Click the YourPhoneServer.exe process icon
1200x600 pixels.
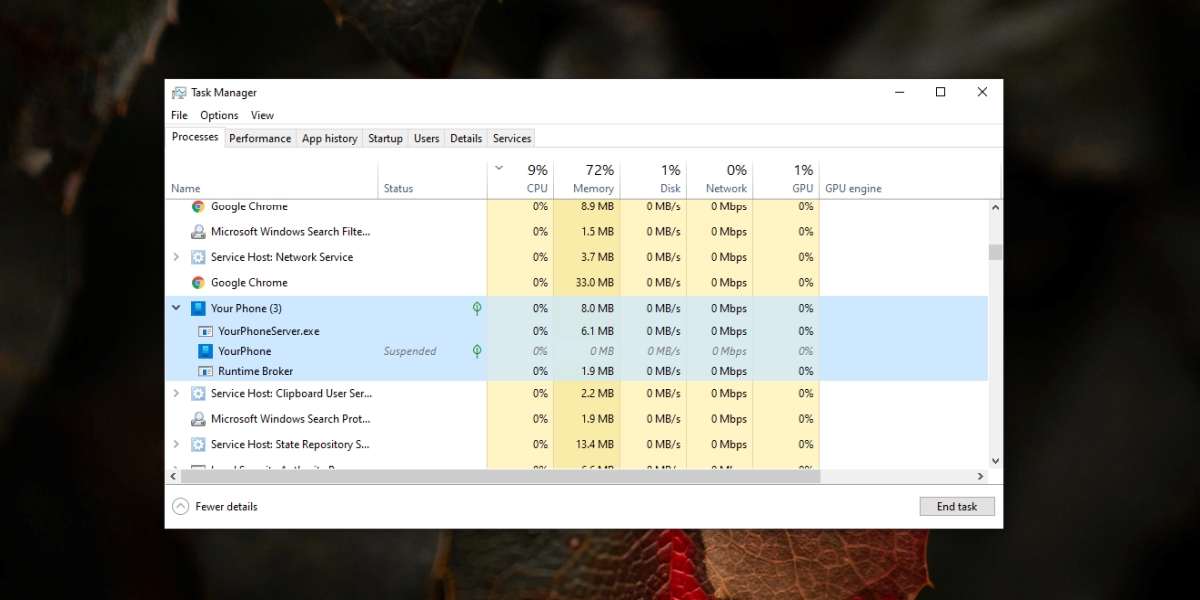click(205, 331)
